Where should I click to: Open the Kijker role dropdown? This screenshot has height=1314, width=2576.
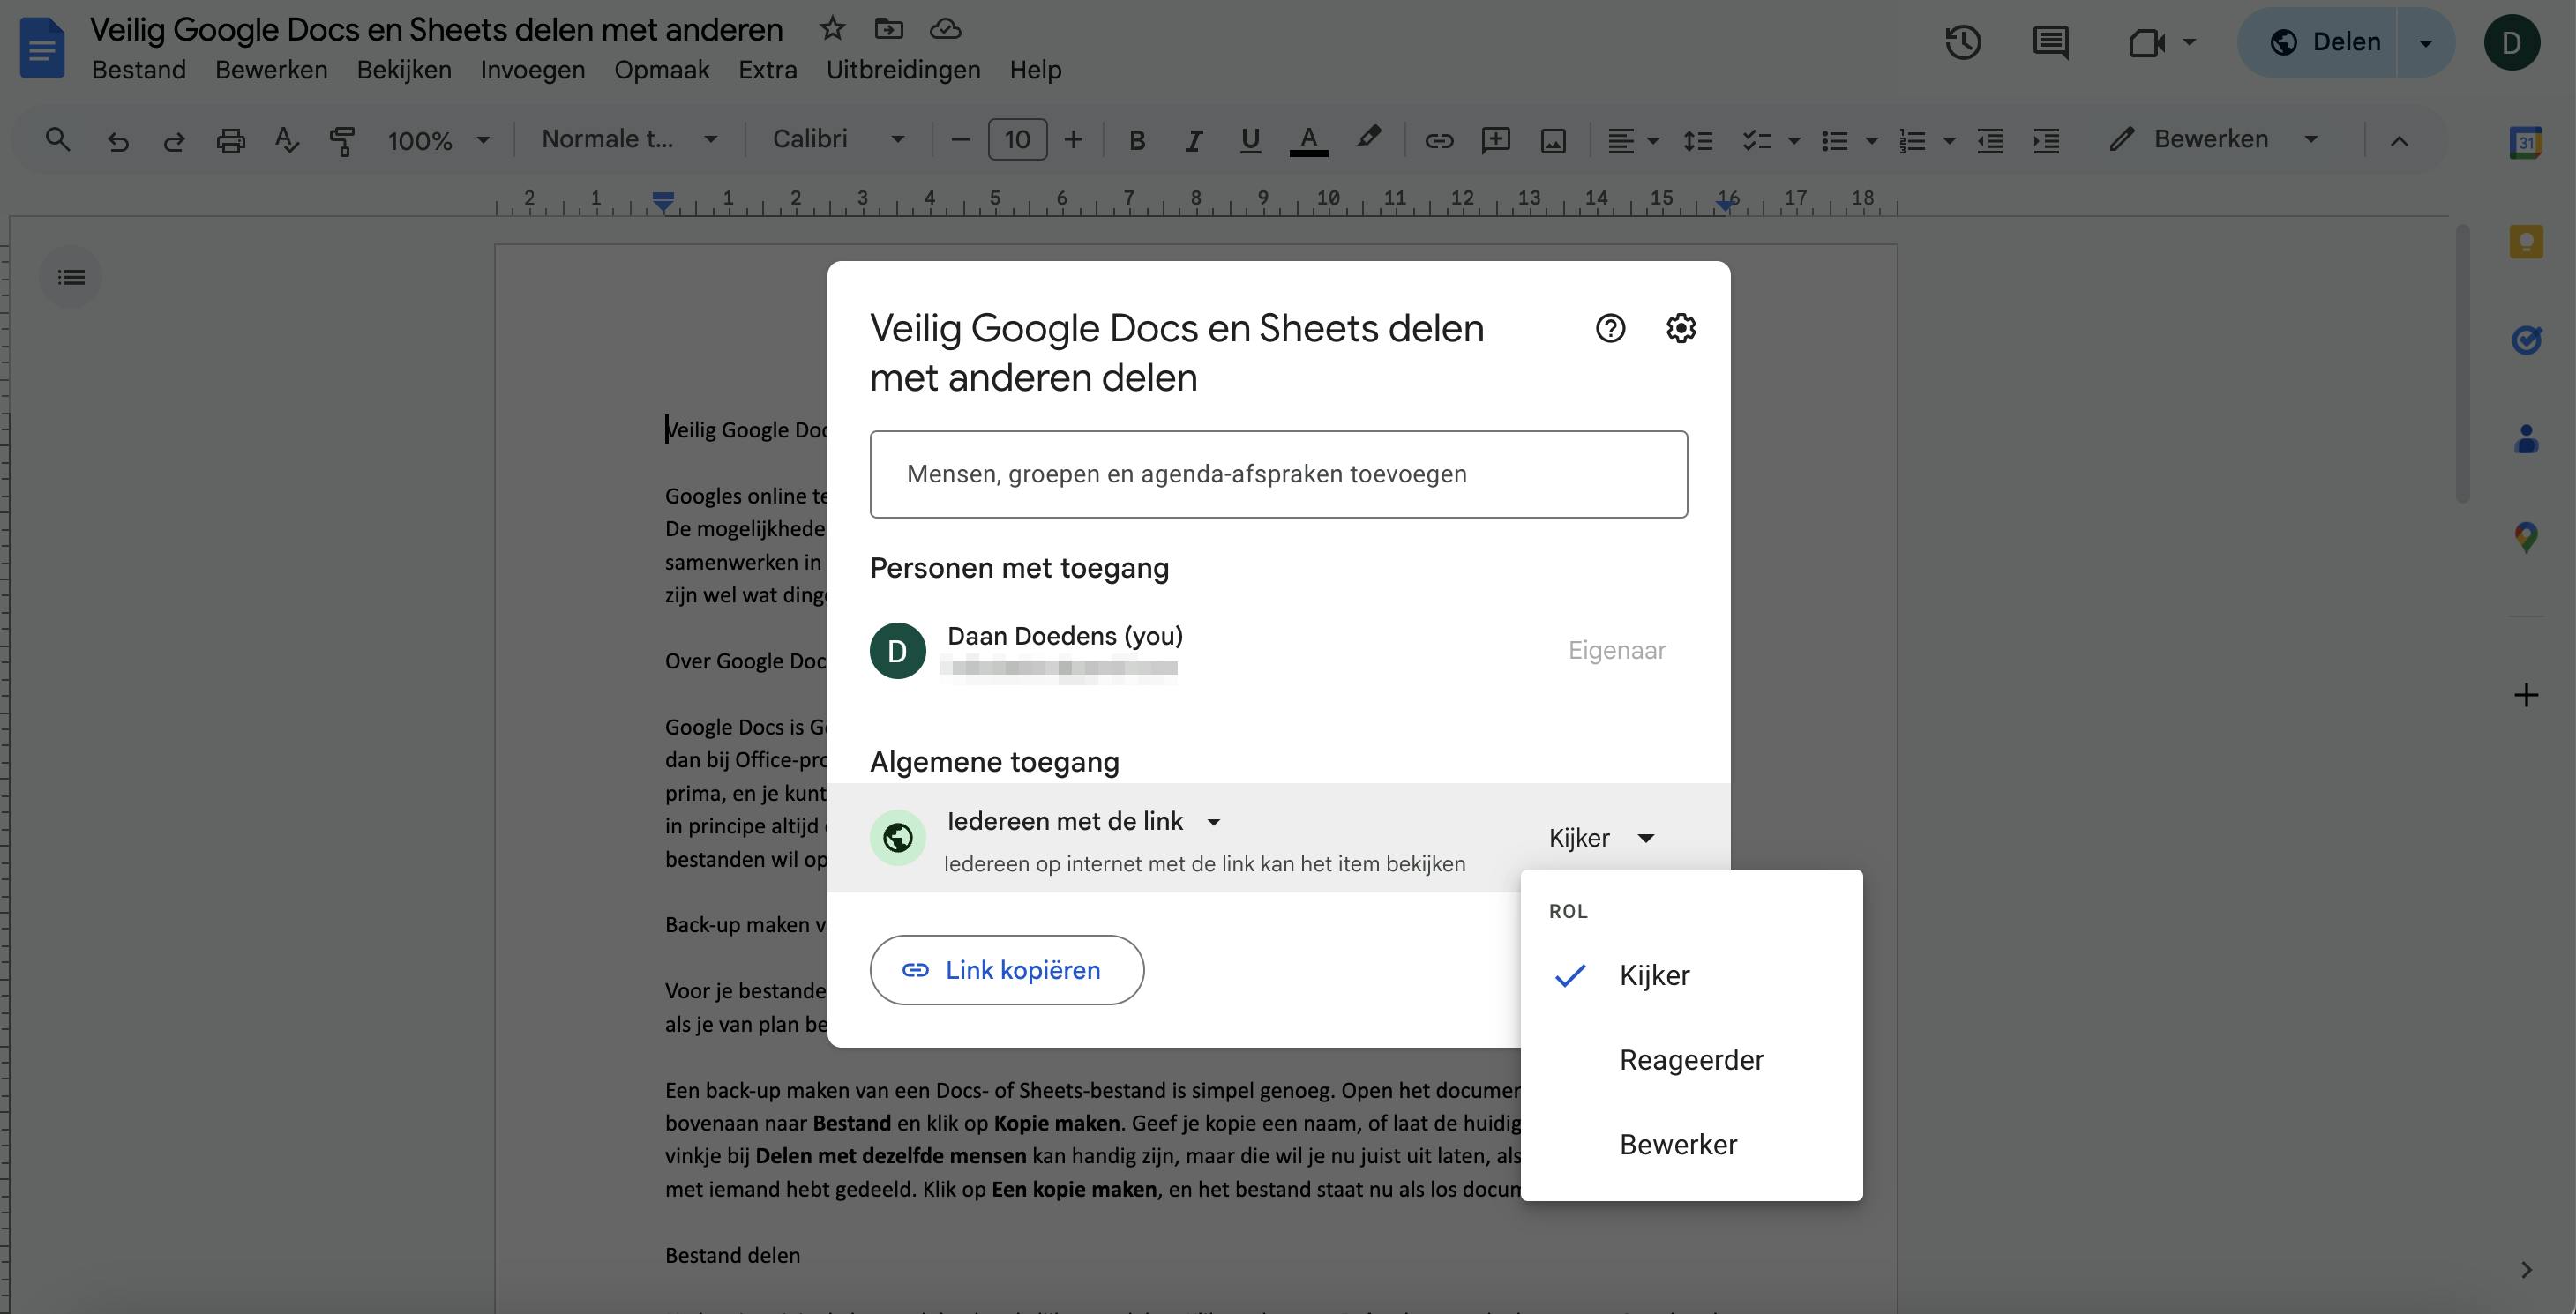point(1601,838)
